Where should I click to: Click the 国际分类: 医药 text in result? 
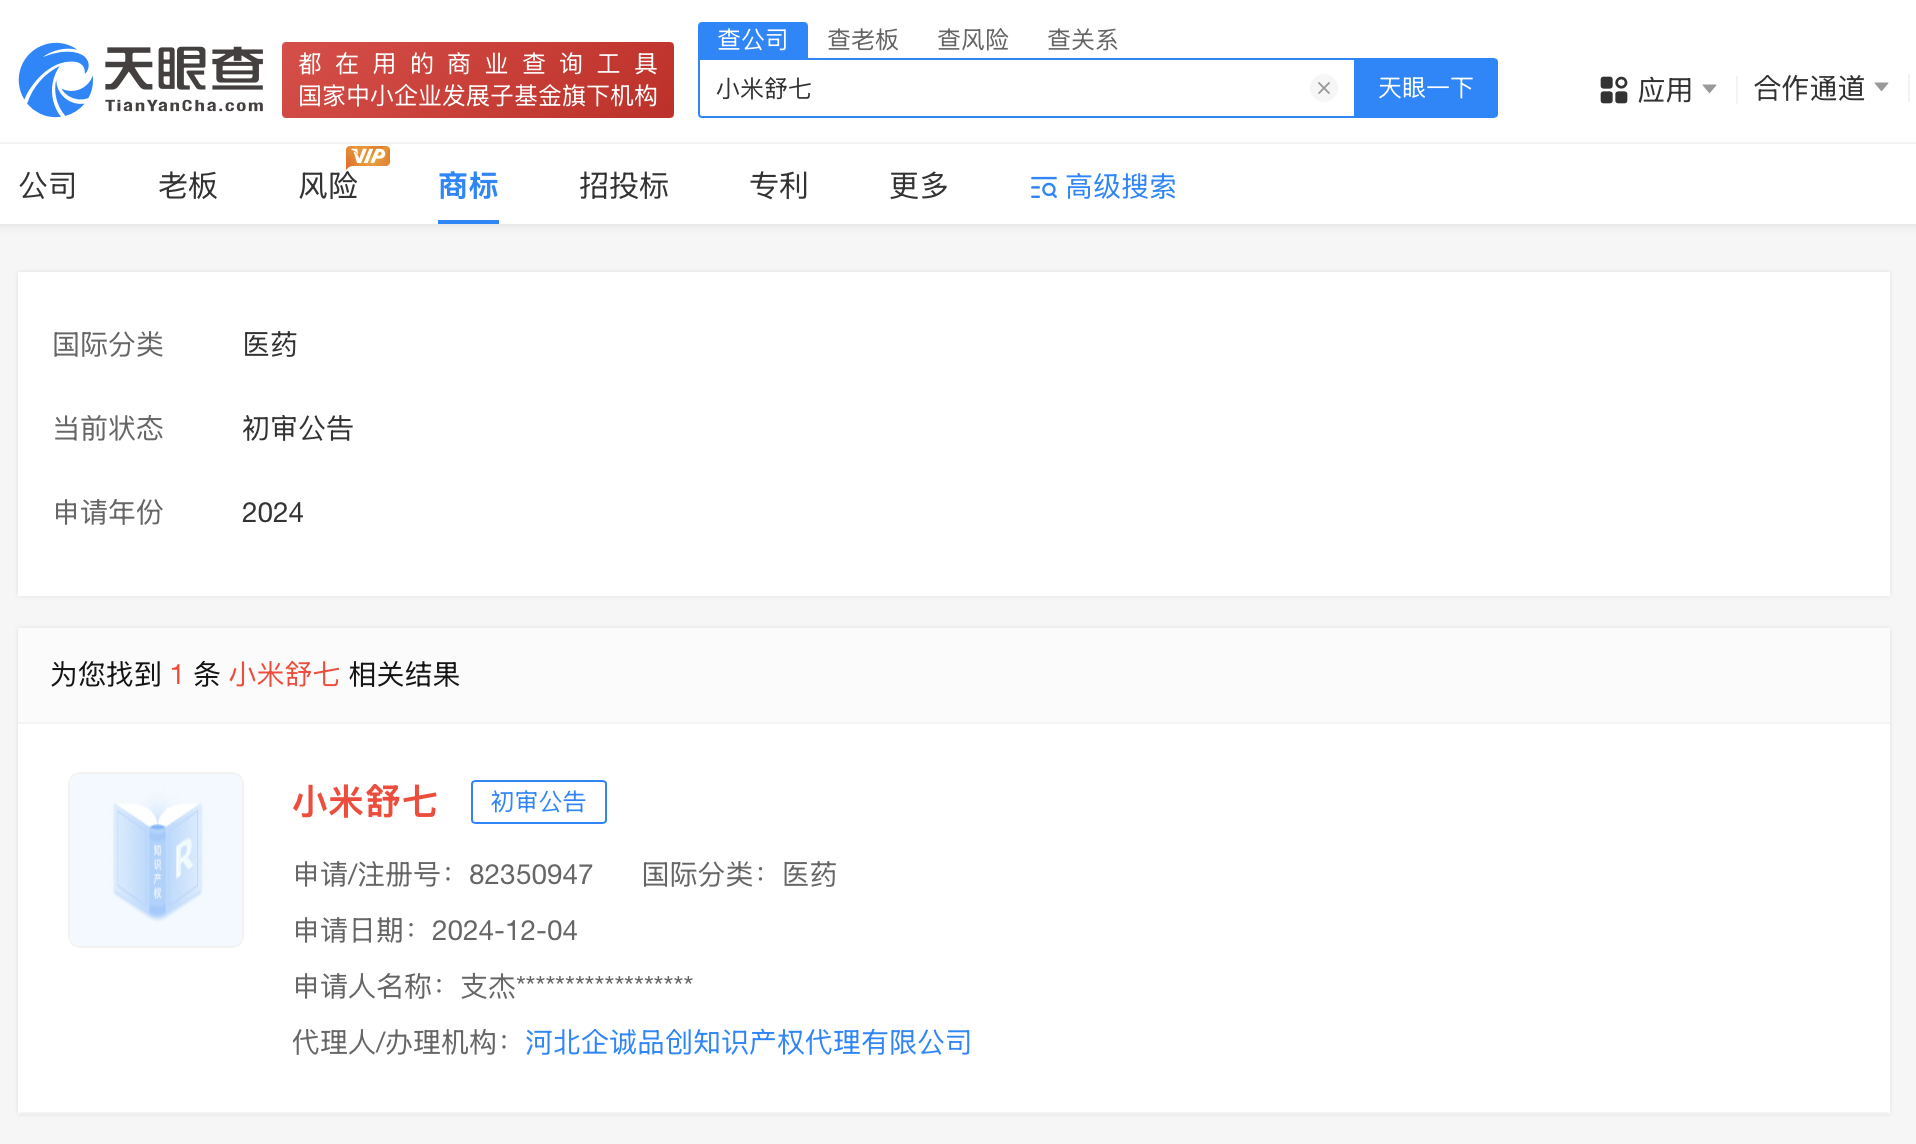coord(739,875)
